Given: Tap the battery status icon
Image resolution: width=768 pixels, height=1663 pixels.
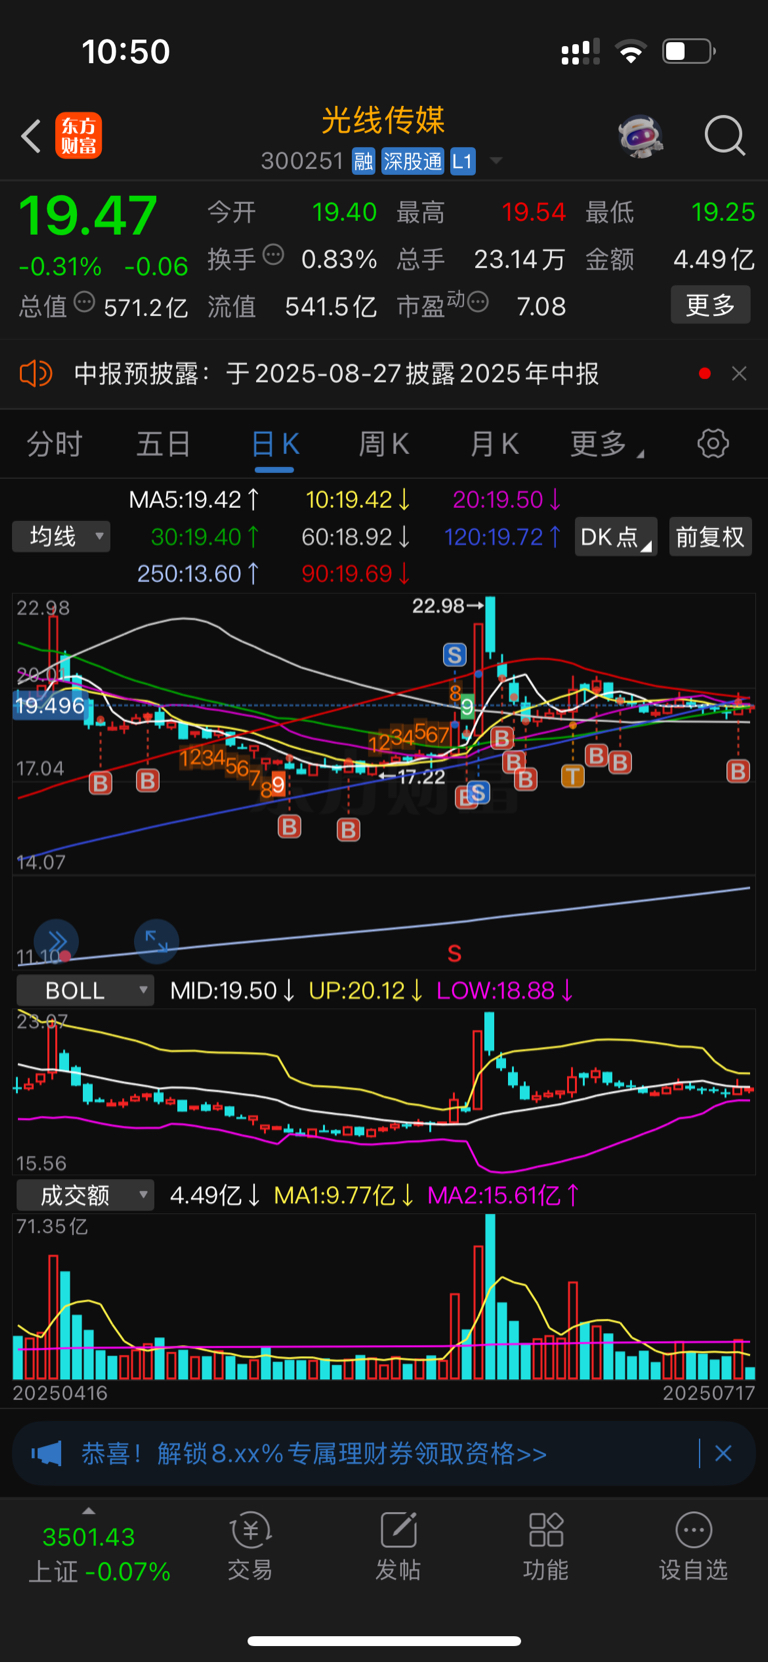Looking at the screenshot, I should tap(689, 51).
